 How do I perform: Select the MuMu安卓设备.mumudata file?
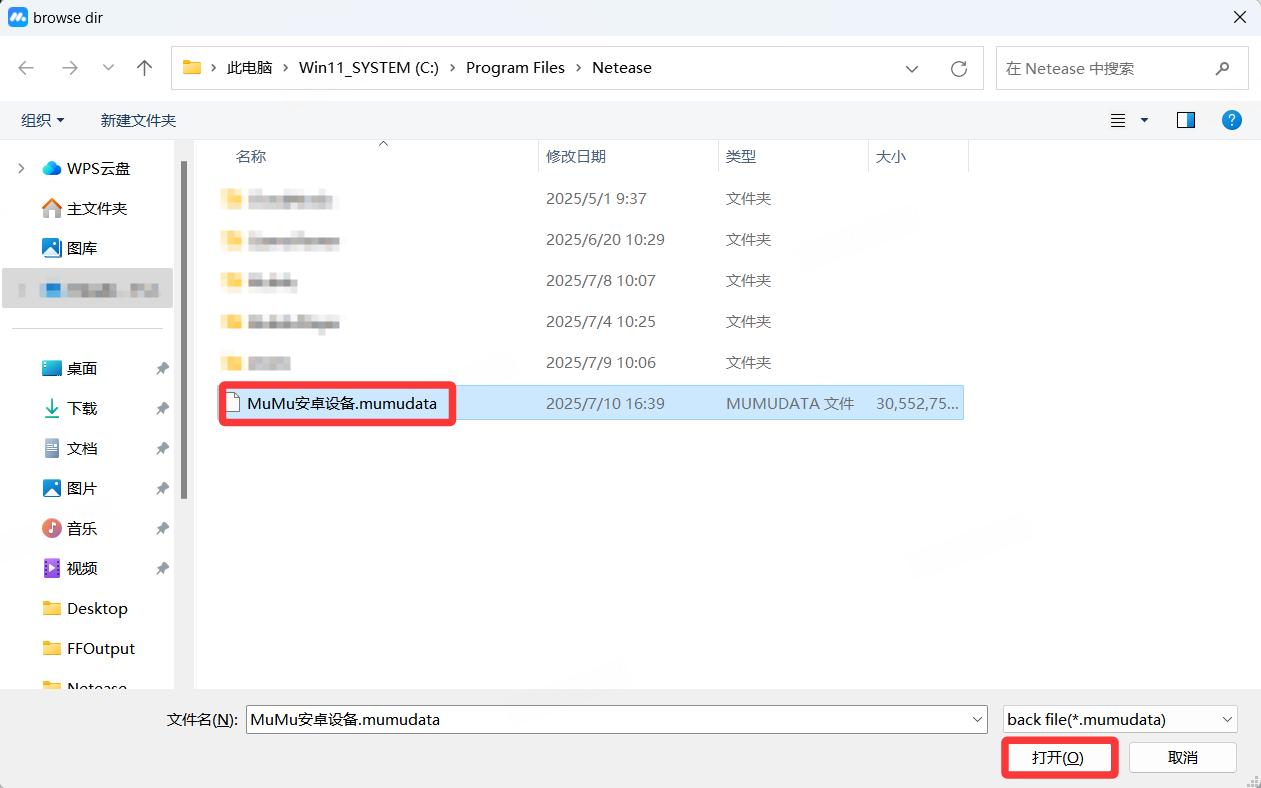341,404
